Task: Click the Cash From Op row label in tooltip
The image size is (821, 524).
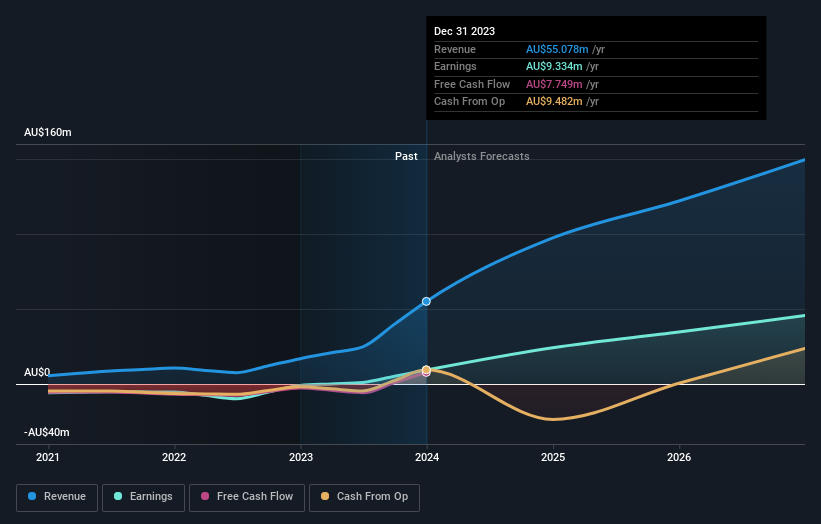Action: pos(470,102)
